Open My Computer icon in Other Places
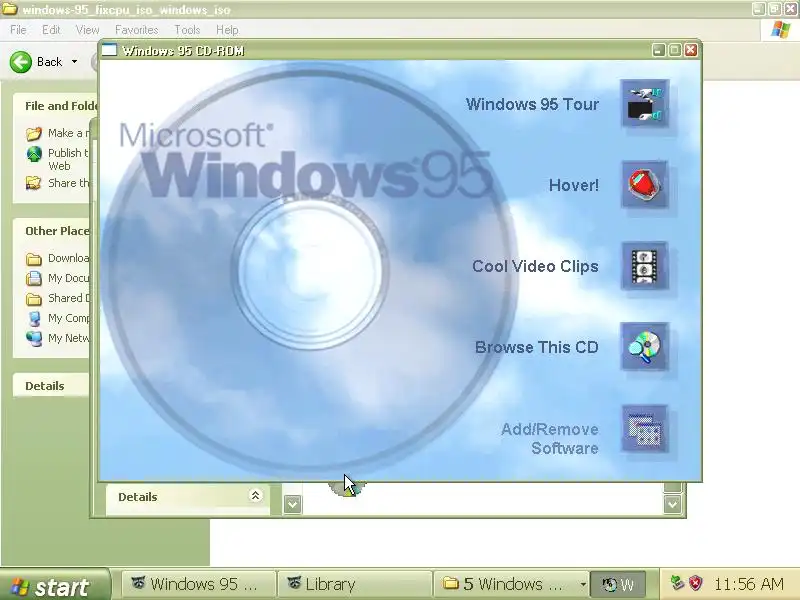The width and height of the screenshot is (800, 600). (34, 318)
